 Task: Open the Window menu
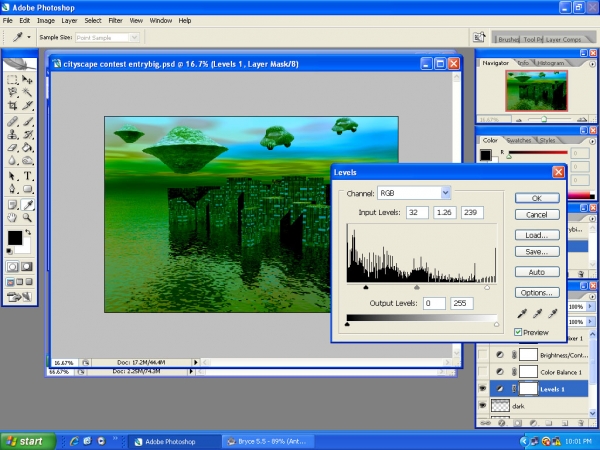161,21
